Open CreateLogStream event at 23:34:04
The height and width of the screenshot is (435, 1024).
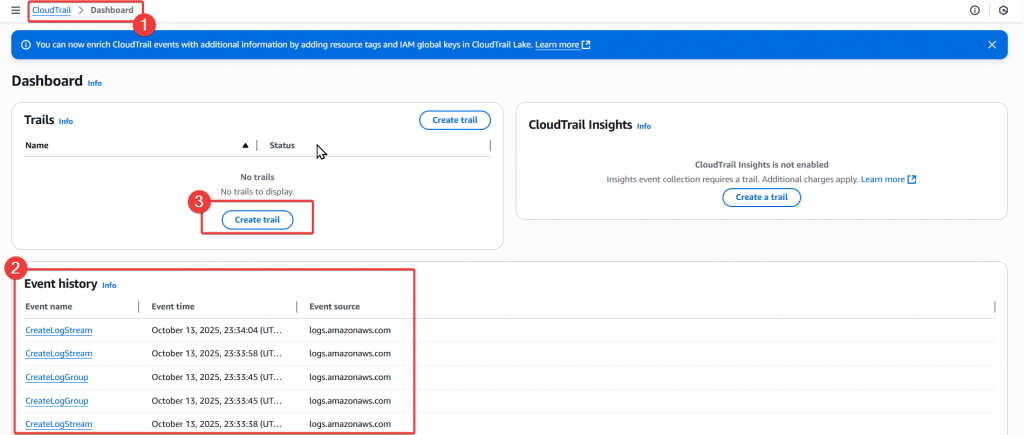point(59,330)
